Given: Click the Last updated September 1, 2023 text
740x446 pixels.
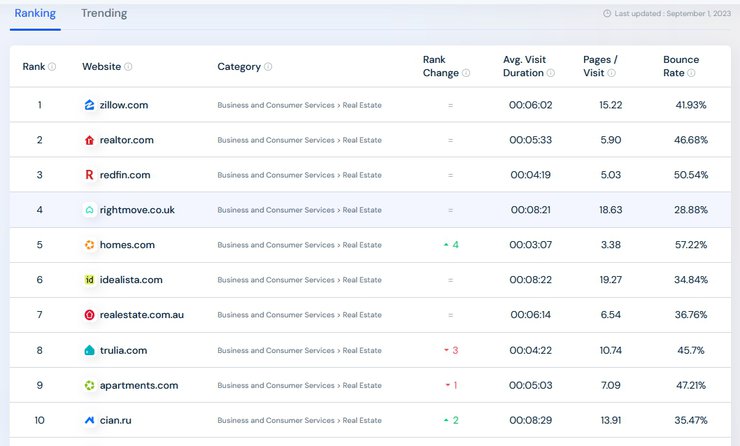Looking at the screenshot, I should (673, 13).
